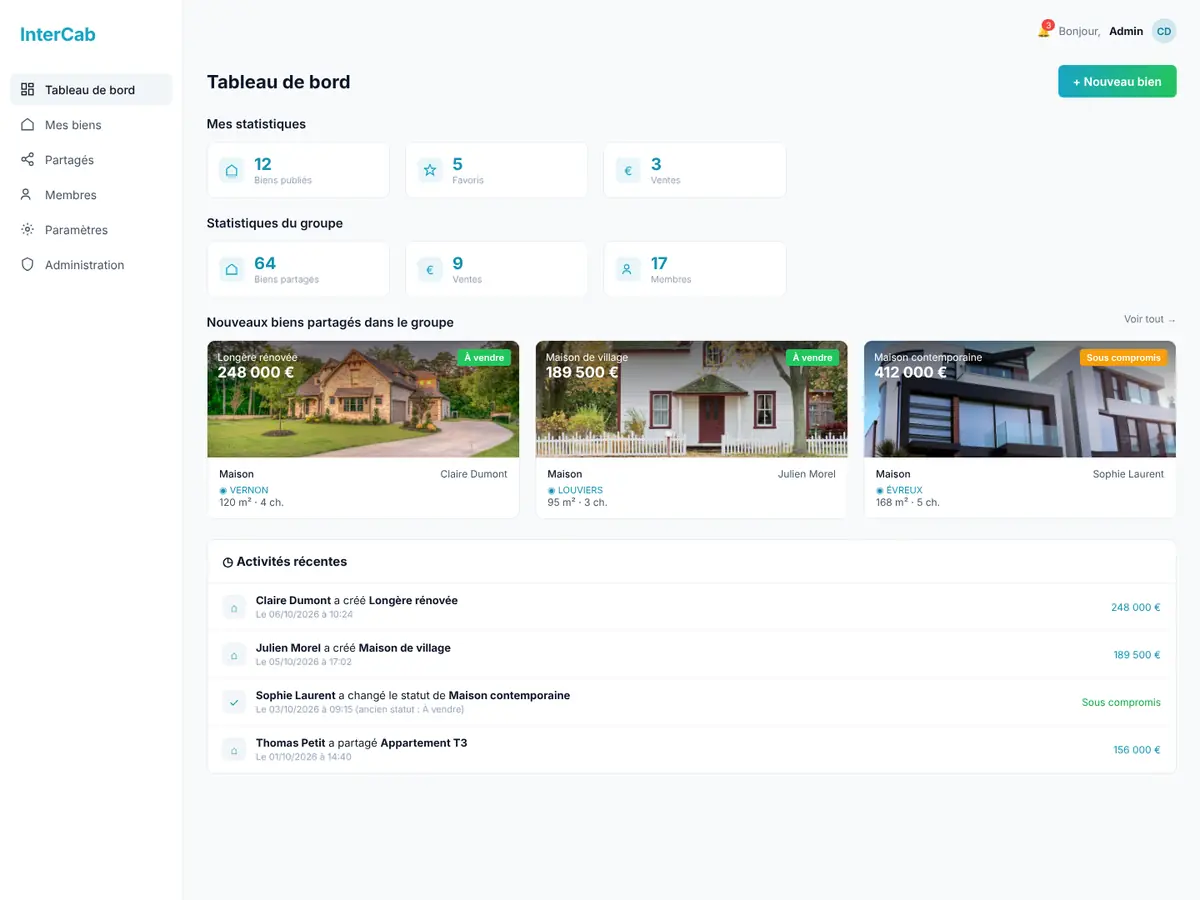Click the + Nouveau bien button
The image size is (1200, 900).
tap(1117, 82)
